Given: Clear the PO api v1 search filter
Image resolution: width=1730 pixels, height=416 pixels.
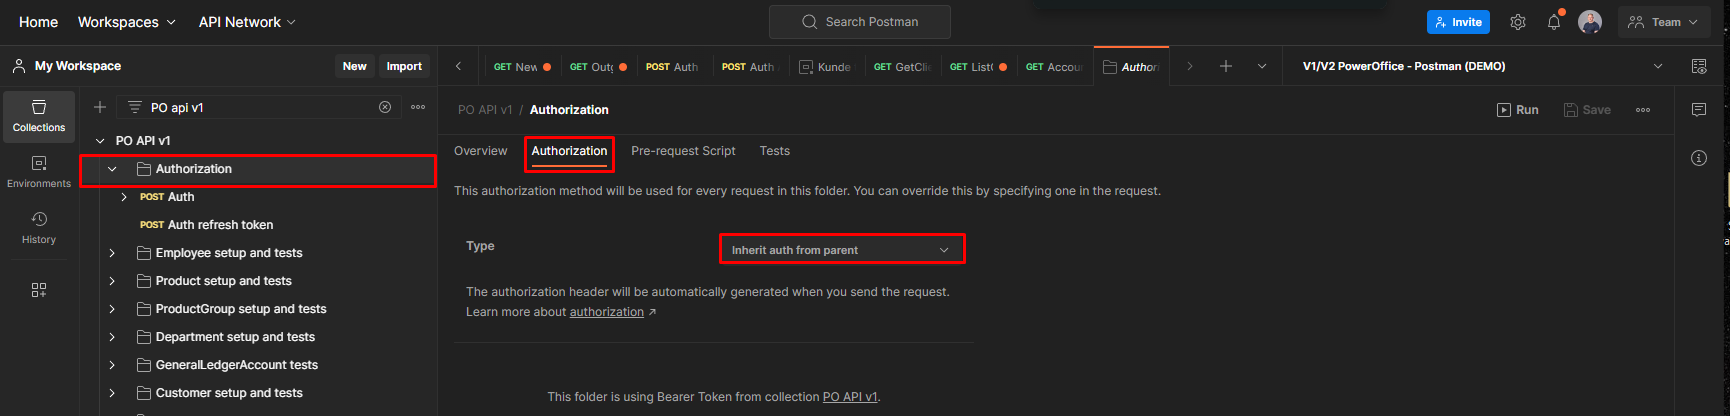Looking at the screenshot, I should tap(385, 107).
